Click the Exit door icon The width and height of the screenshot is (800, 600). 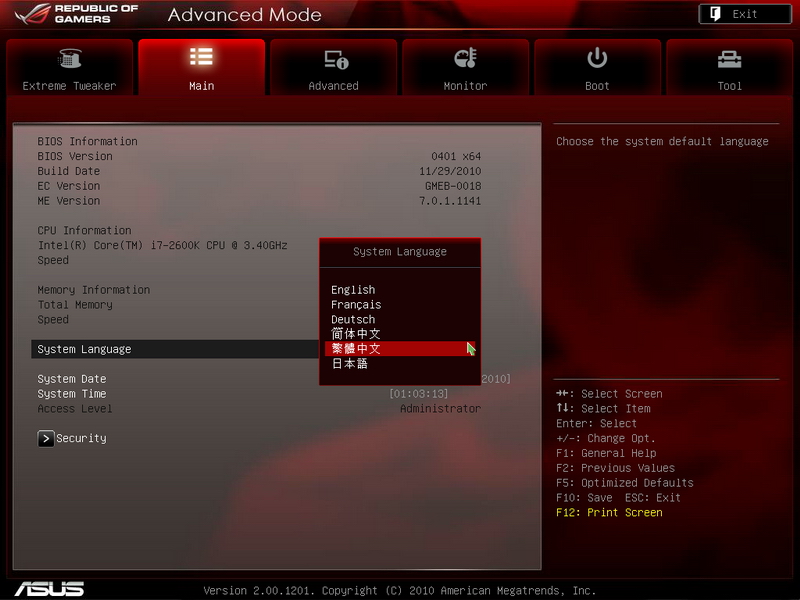pyautogui.click(x=715, y=14)
